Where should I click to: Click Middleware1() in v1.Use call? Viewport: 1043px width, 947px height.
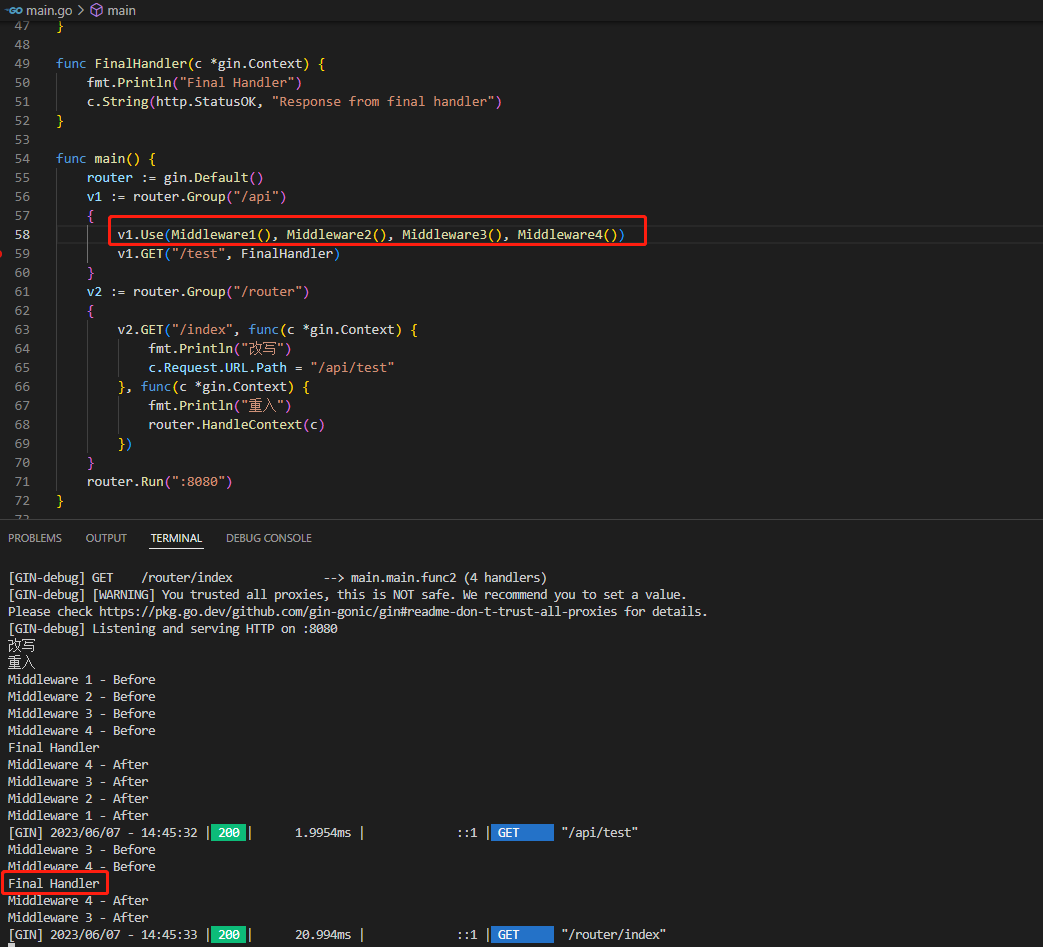pyautogui.click(x=222, y=235)
